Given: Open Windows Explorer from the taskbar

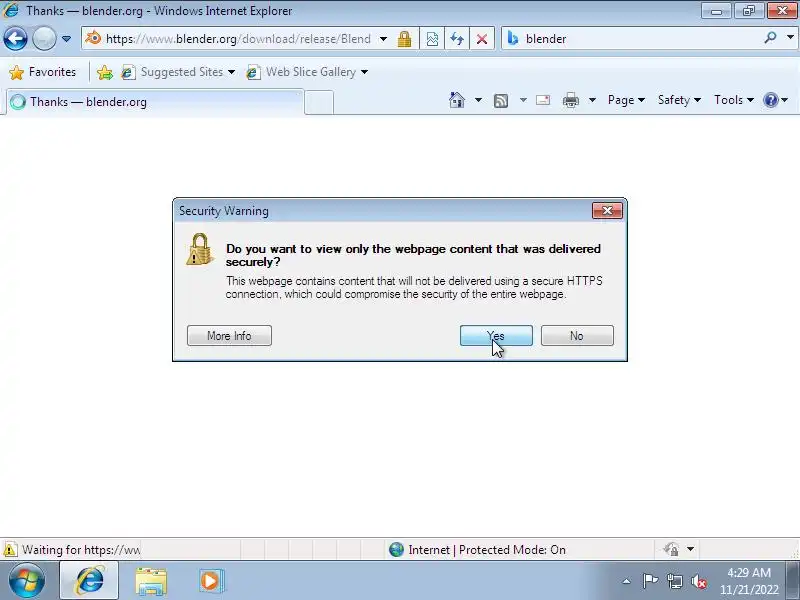Looking at the screenshot, I should click(x=151, y=581).
